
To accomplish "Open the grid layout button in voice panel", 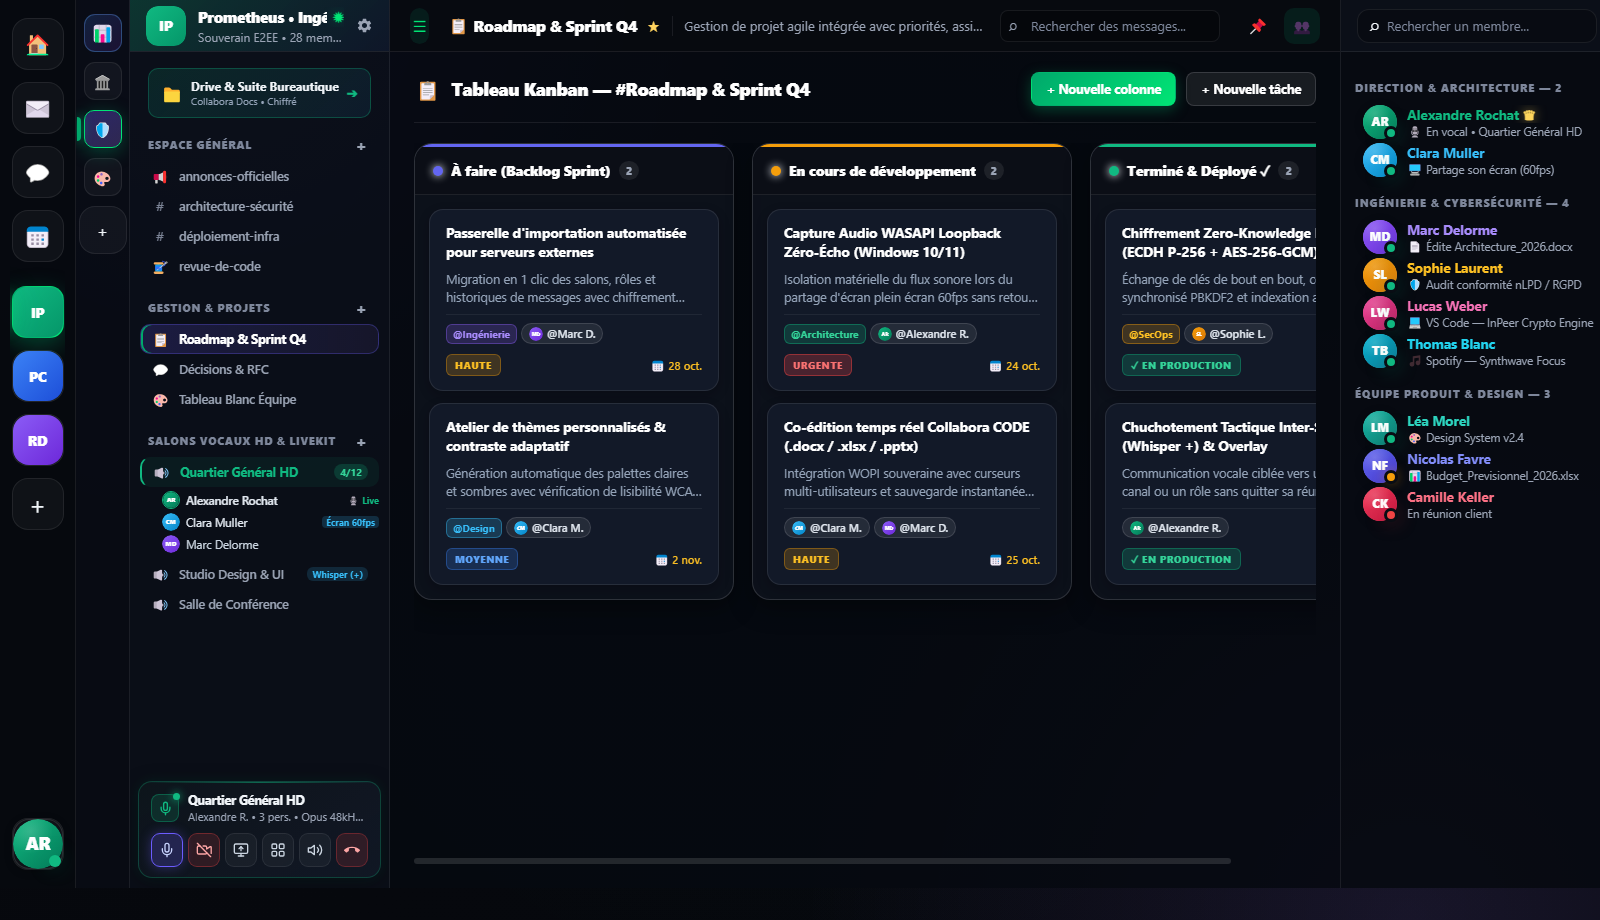I will point(278,850).
